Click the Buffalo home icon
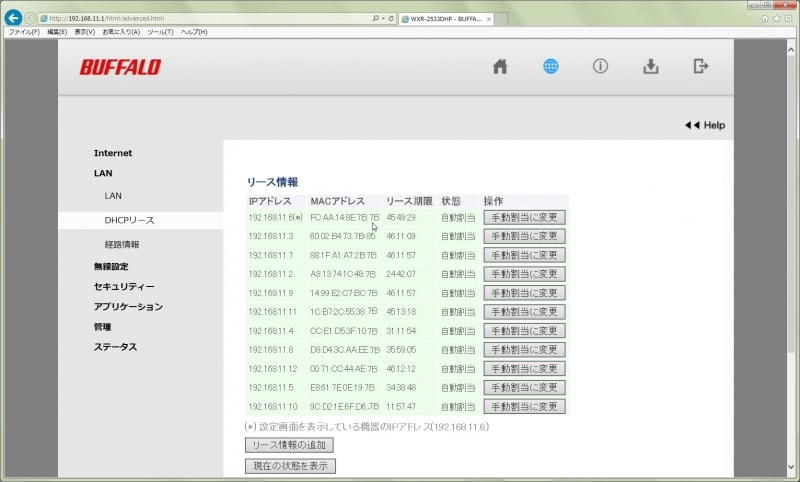Screen dimensions: 800x482 (500, 67)
